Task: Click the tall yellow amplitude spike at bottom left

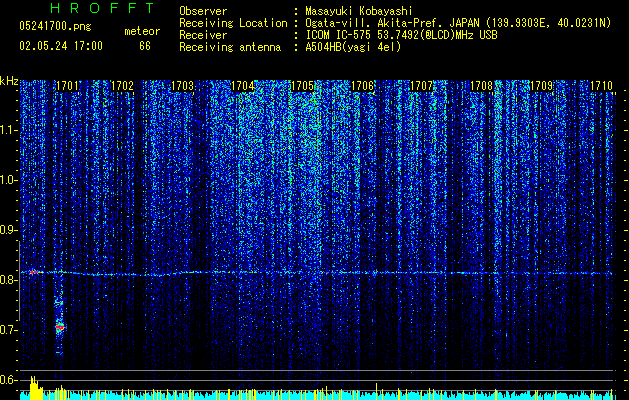Action: pos(36,388)
